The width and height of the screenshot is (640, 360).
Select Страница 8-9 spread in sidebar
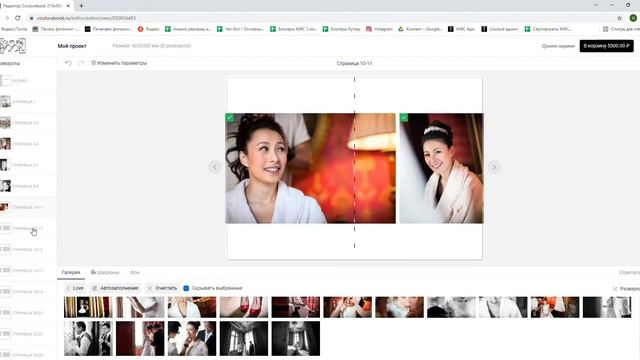[x=27, y=186]
